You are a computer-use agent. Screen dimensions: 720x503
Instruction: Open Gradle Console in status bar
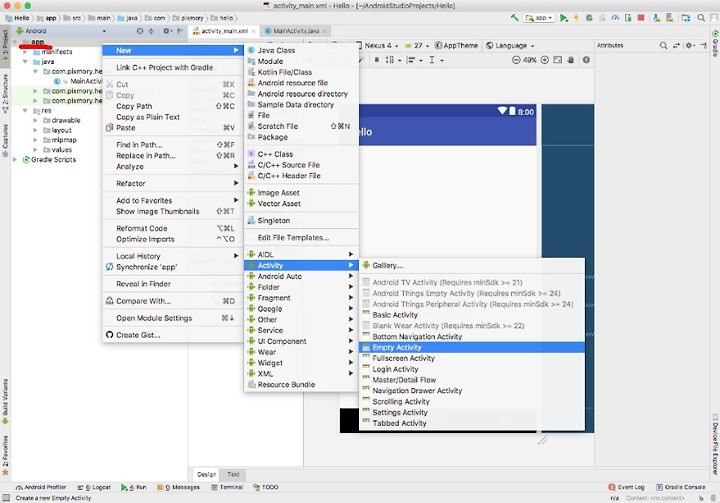[681, 487]
